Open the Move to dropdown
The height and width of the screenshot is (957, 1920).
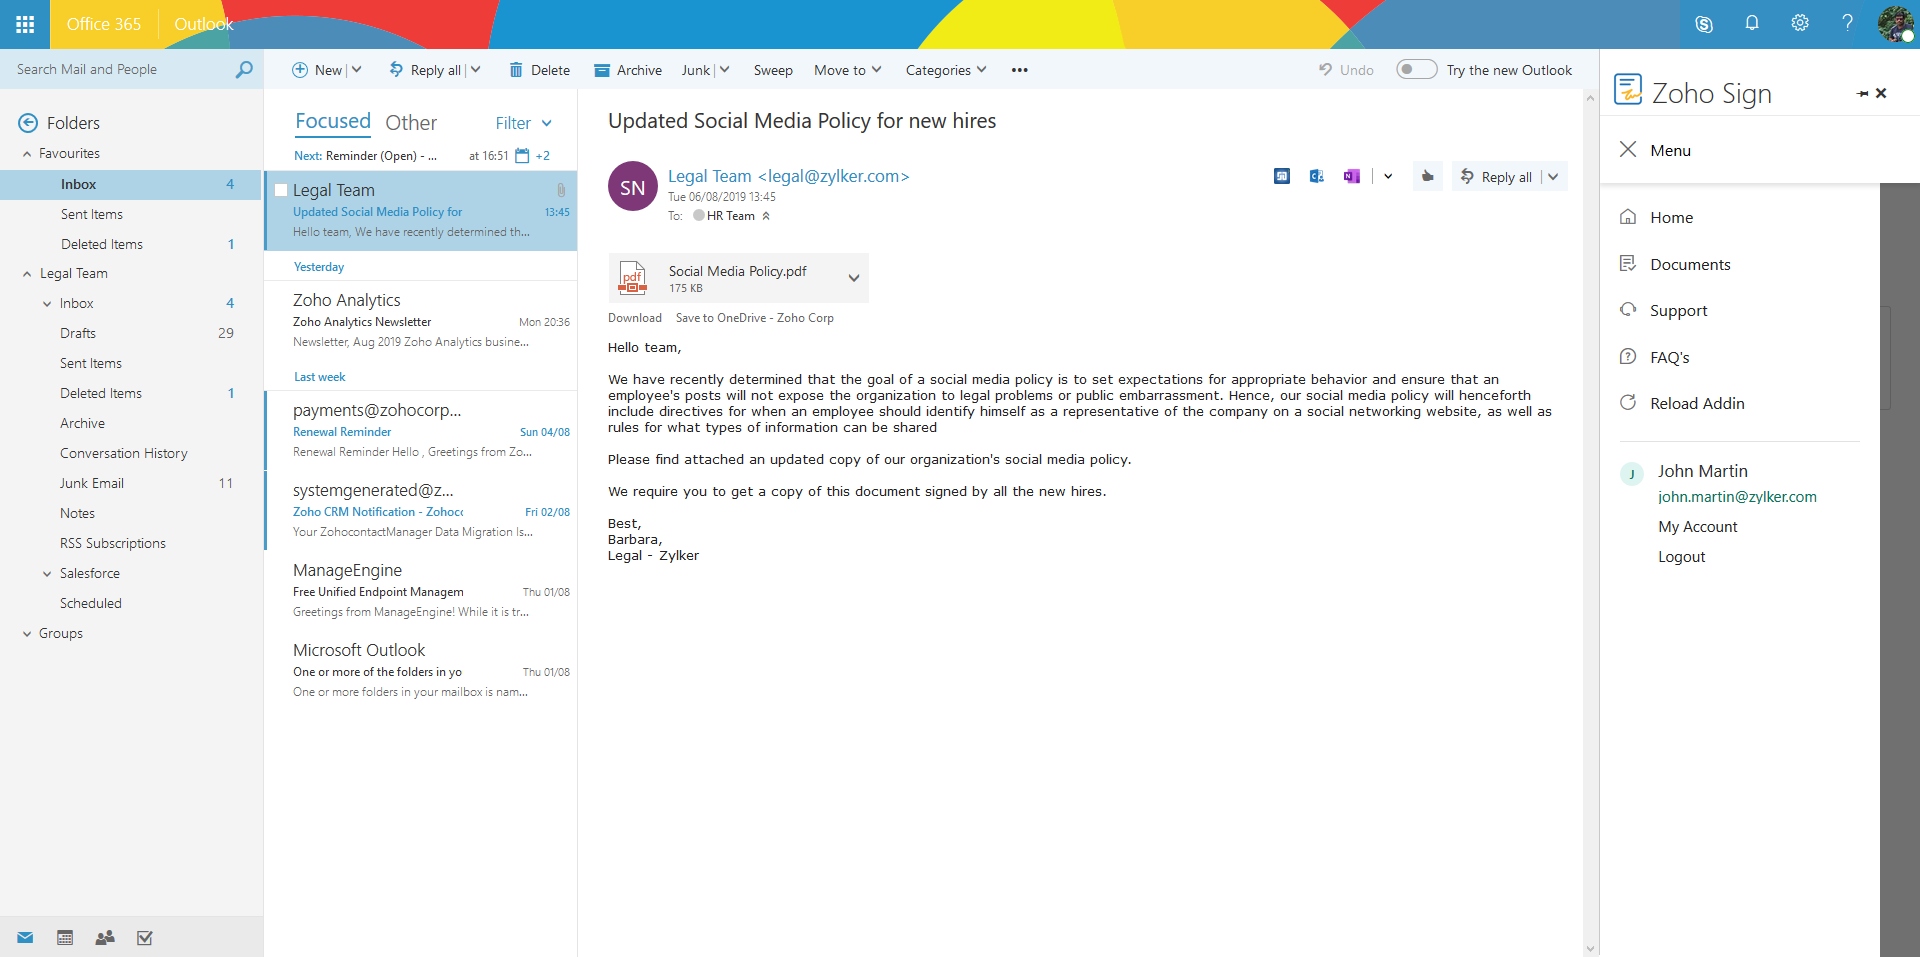point(848,70)
